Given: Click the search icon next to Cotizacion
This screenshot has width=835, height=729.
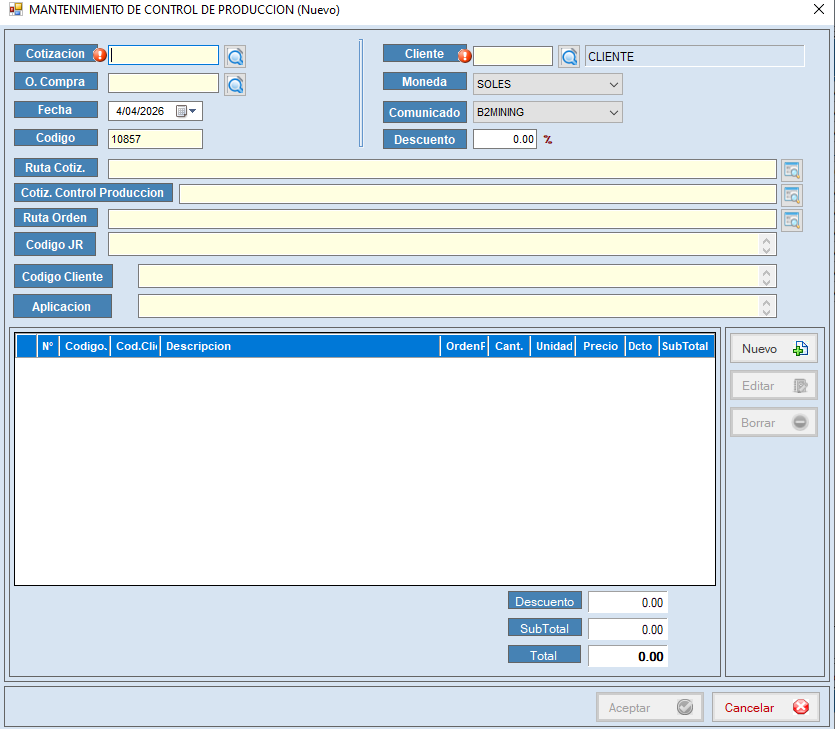Looking at the screenshot, I should click(x=235, y=56).
